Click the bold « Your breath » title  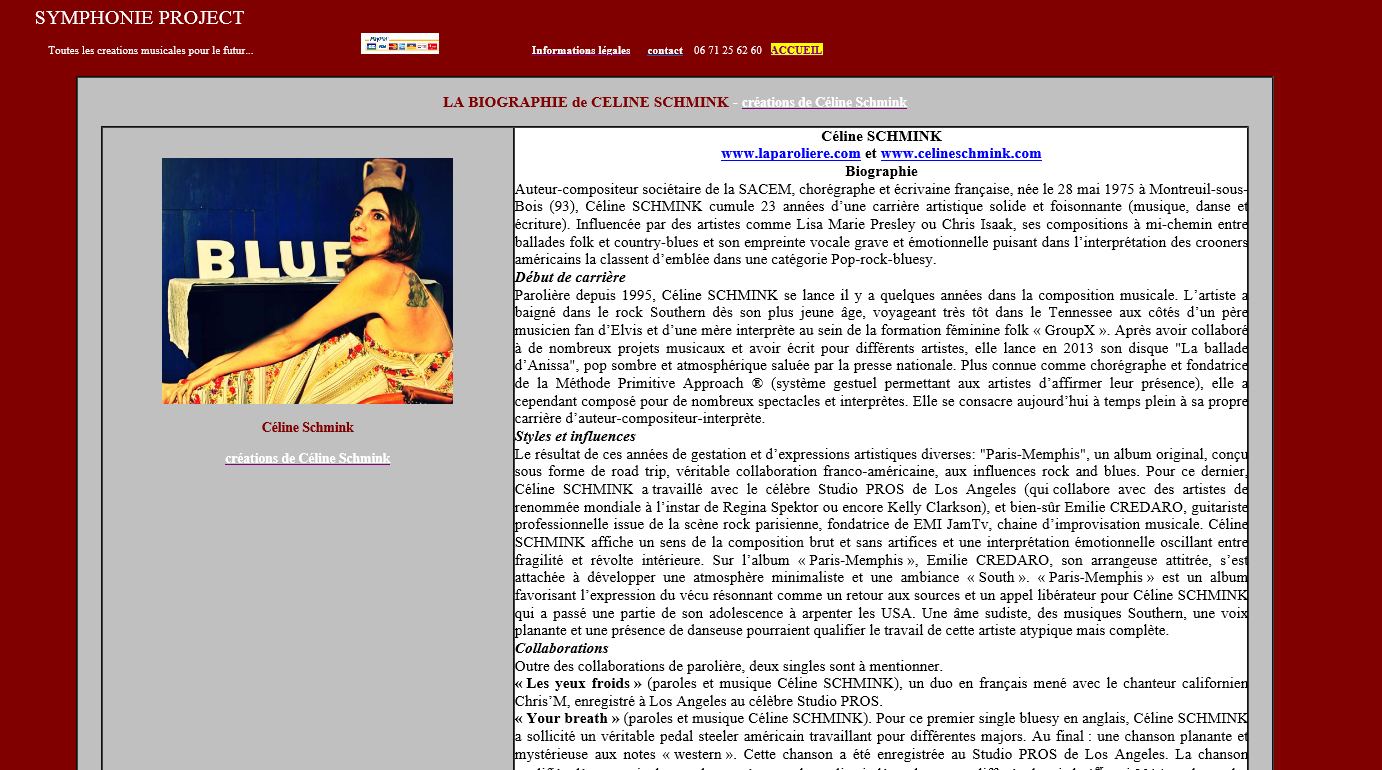[x=567, y=719]
